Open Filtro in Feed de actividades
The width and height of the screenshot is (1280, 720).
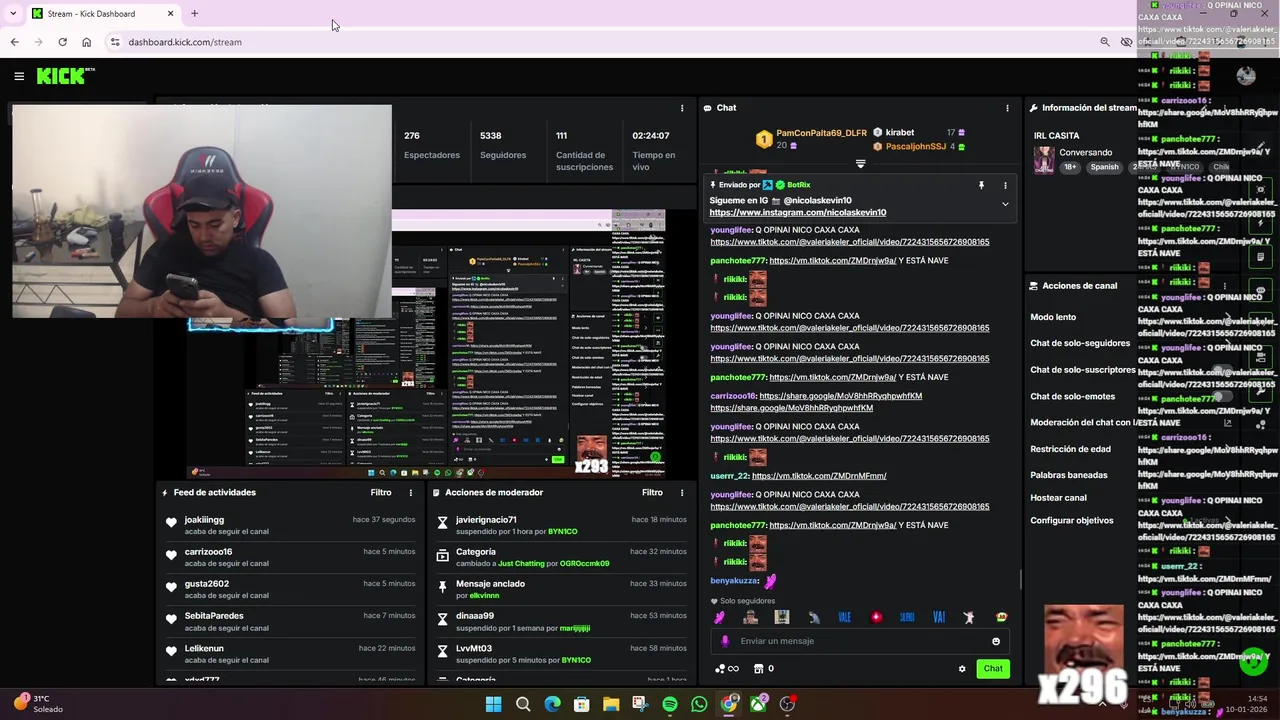pyautogui.click(x=381, y=492)
